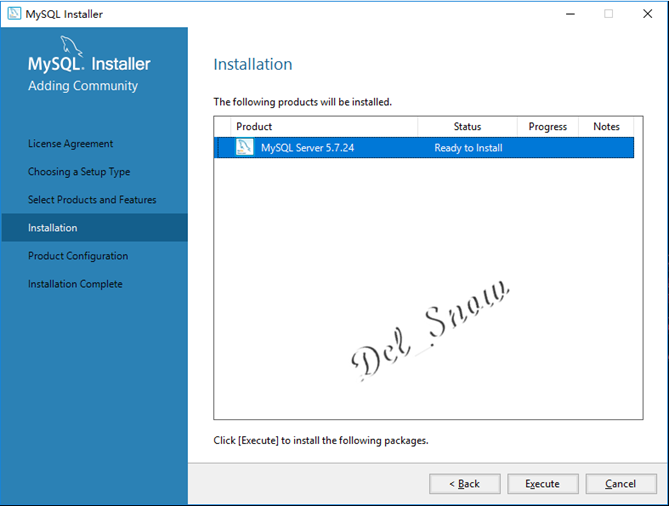The width and height of the screenshot is (669, 506).
Task: Click the MySQL dolphin logo
Action: pos(70,46)
